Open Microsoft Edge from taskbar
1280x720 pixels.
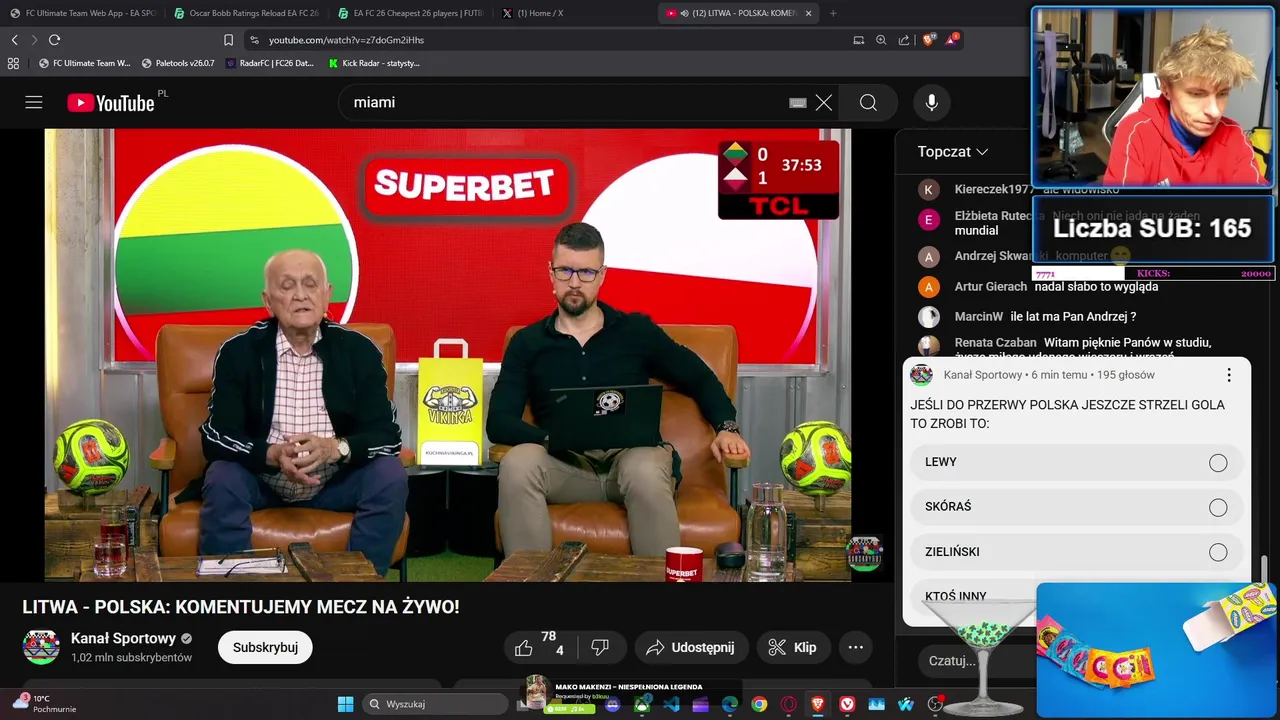point(730,704)
